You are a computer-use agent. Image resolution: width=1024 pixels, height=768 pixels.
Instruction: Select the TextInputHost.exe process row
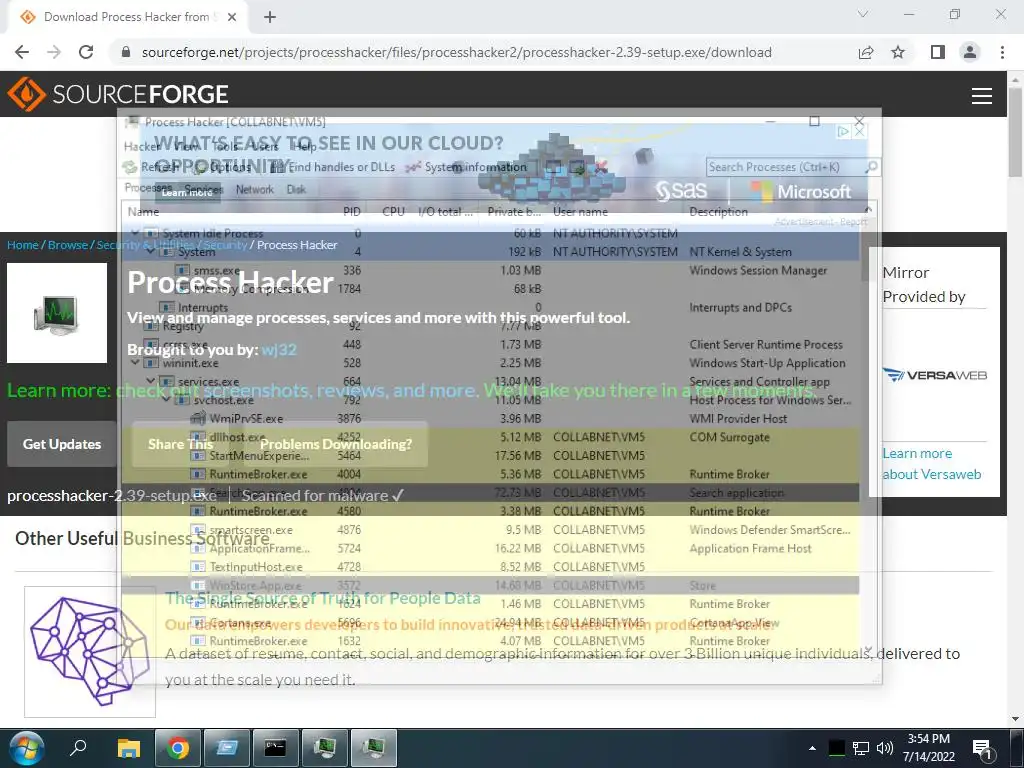pyautogui.click(x=490, y=567)
